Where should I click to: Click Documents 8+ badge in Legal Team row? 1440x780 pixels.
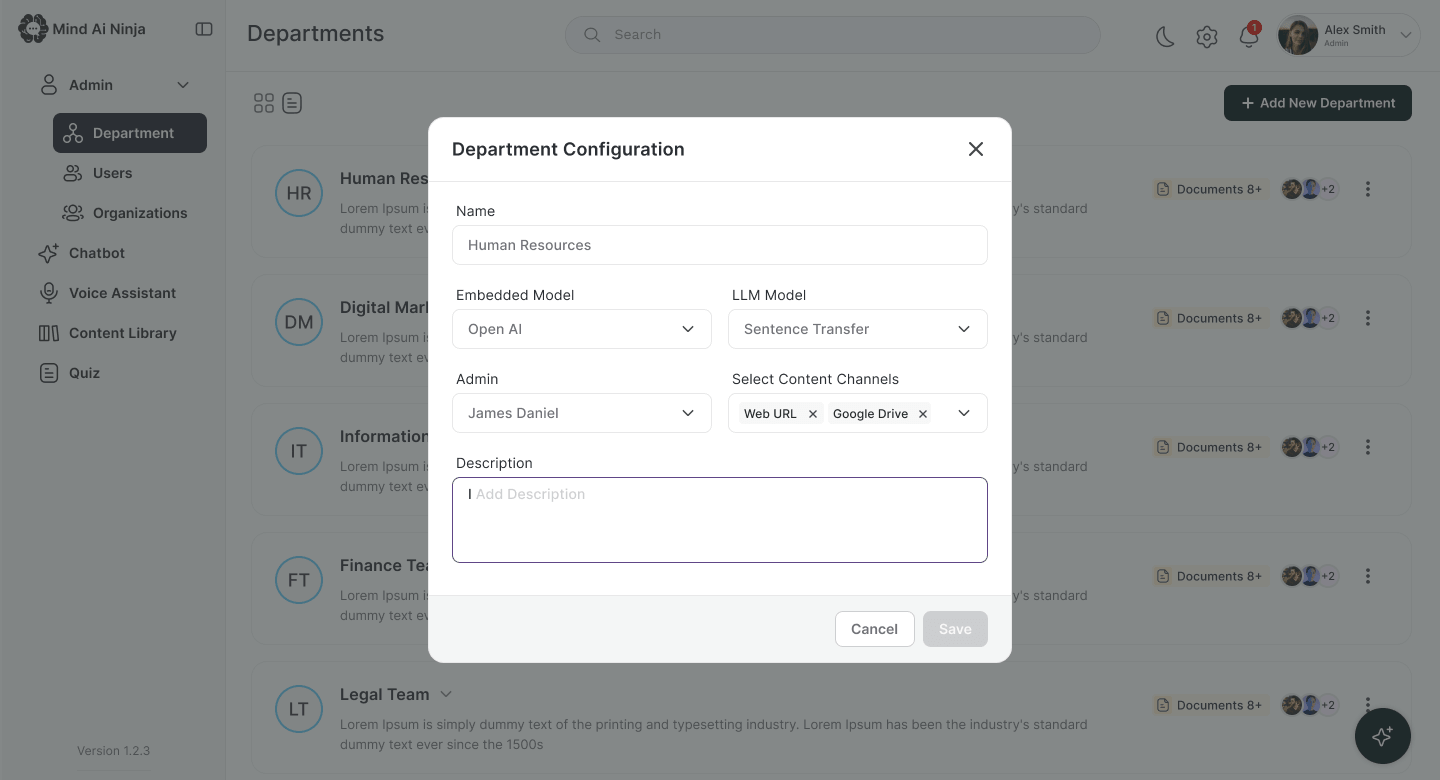[1210, 705]
